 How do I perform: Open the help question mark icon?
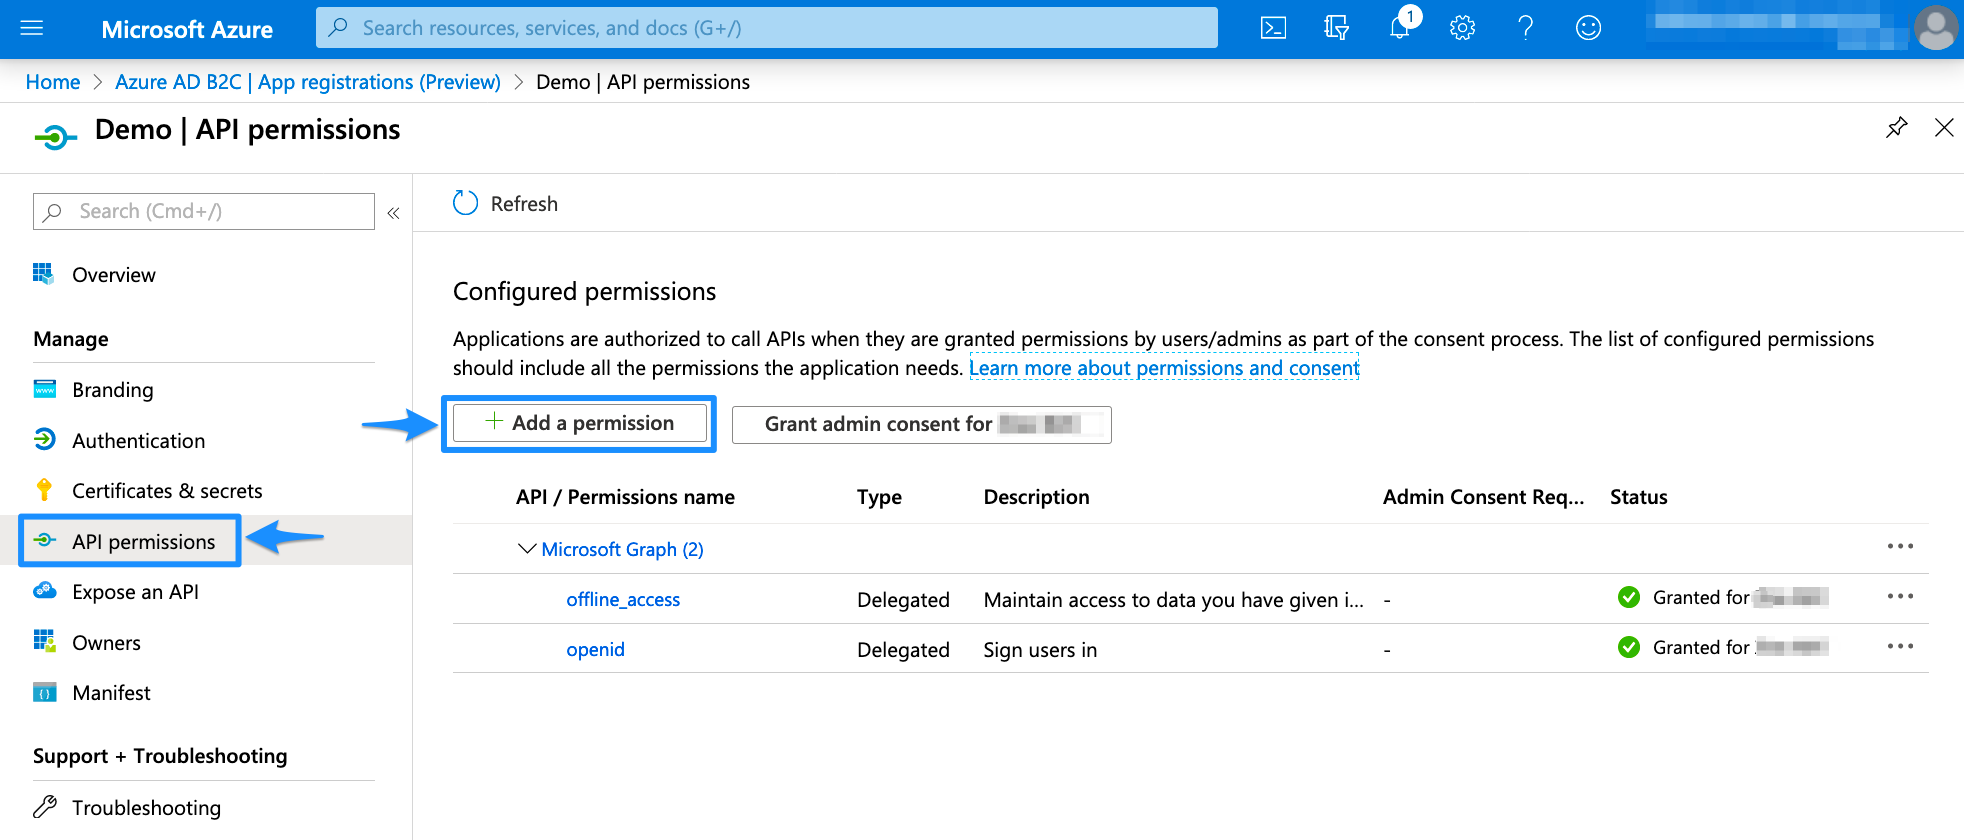click(1525, 28)
